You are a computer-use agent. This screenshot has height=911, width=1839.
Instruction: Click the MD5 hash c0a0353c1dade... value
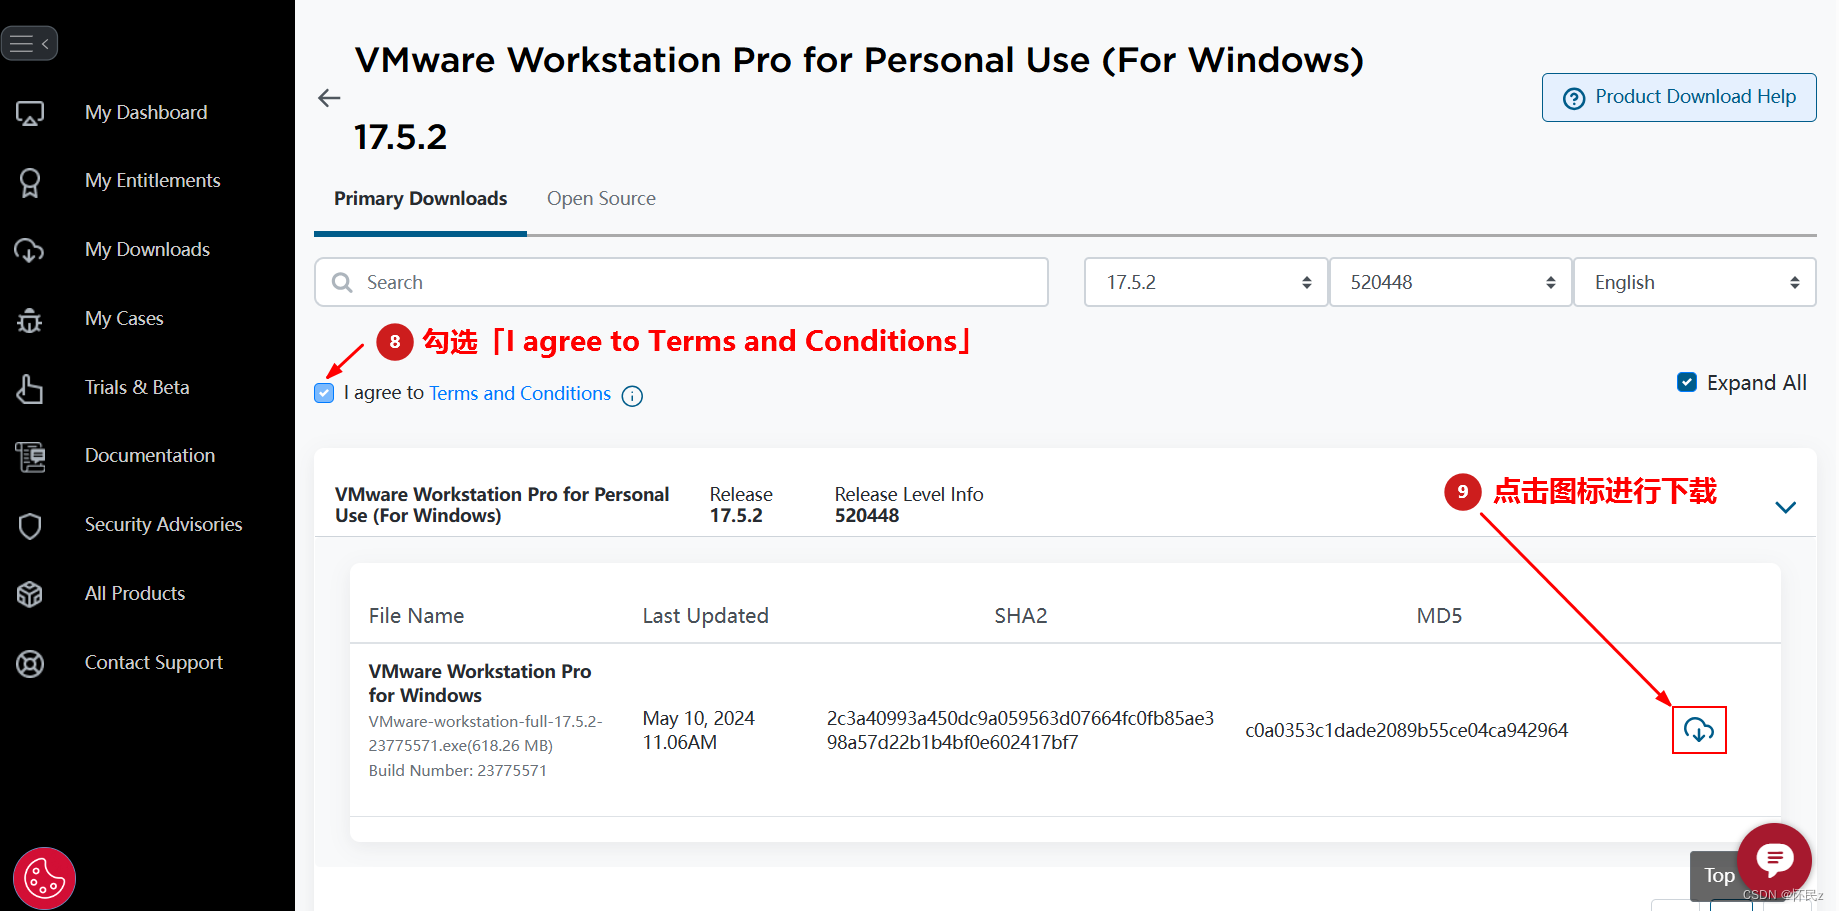(x=1406, y=730)
